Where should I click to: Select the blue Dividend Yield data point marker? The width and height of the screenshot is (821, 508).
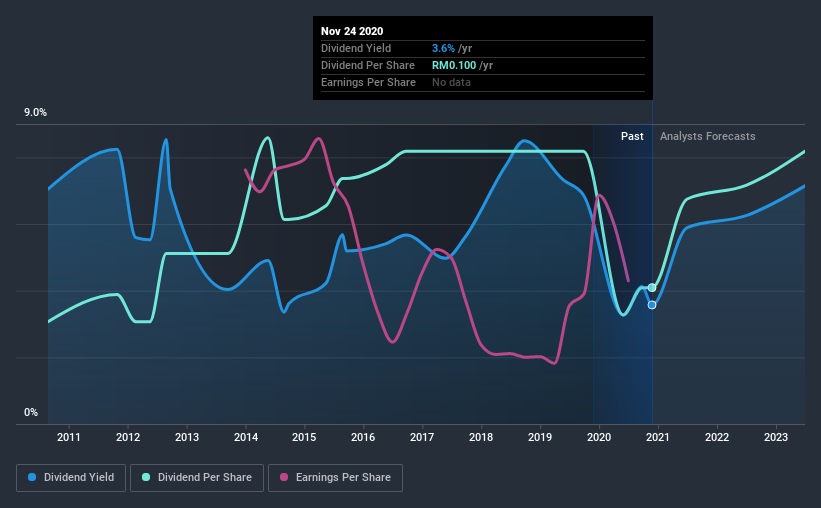[652, 305]
